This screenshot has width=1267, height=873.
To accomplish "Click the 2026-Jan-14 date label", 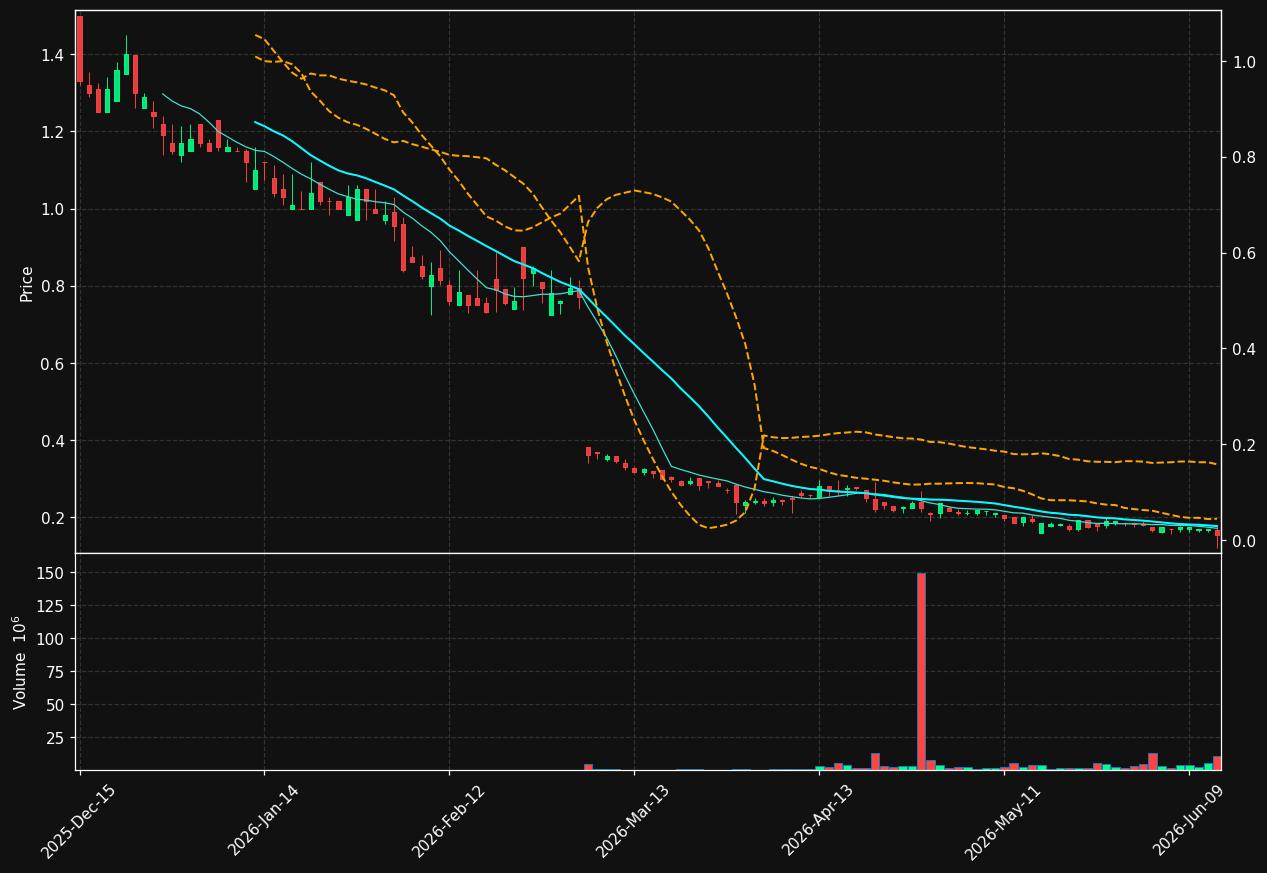I will point(263,821).
